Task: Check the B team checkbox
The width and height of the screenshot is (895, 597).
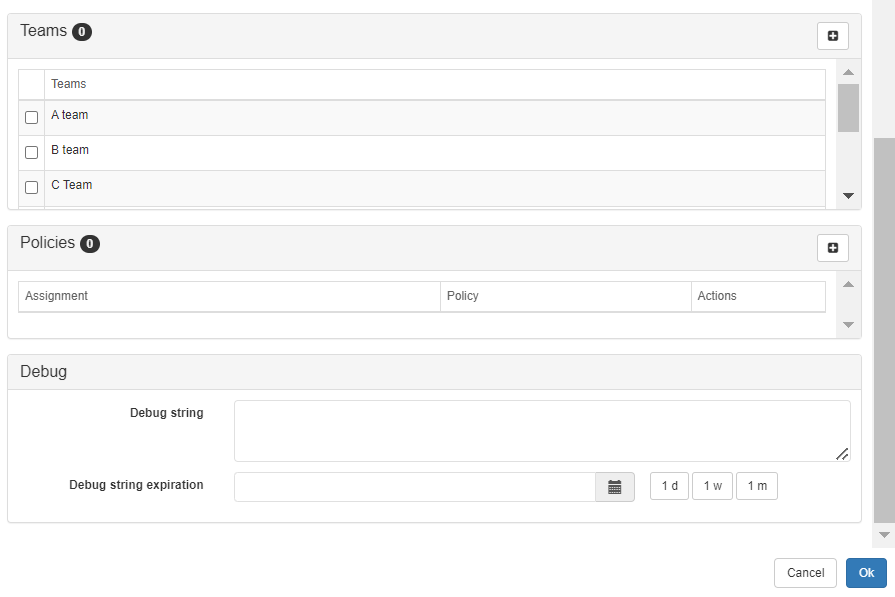Action: click(x=31, y=152)
